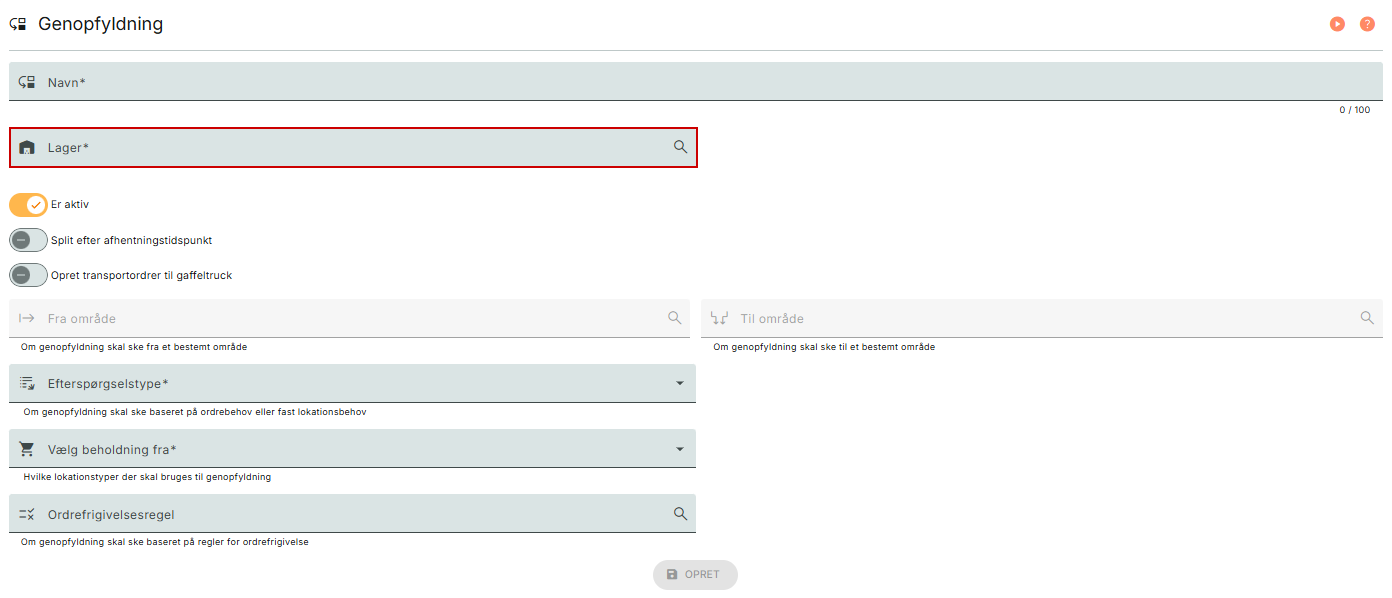
Task: Click the list icon in Efterspørgselstype
Action: click(27, 383)
